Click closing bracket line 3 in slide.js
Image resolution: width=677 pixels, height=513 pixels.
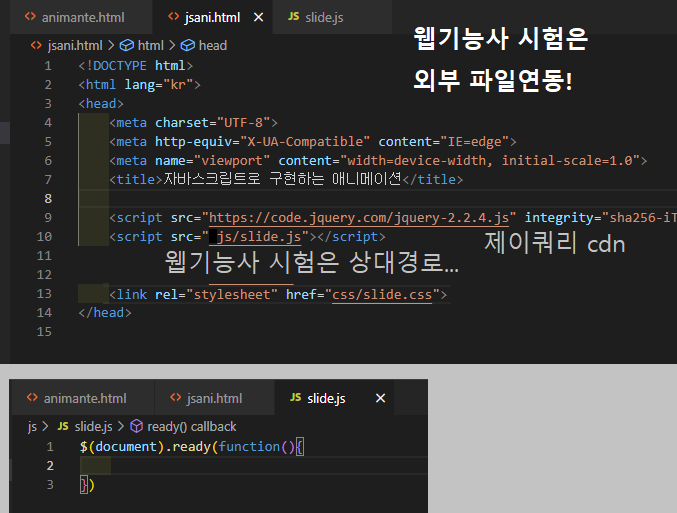pyautogui.click(x=87, y=484)
